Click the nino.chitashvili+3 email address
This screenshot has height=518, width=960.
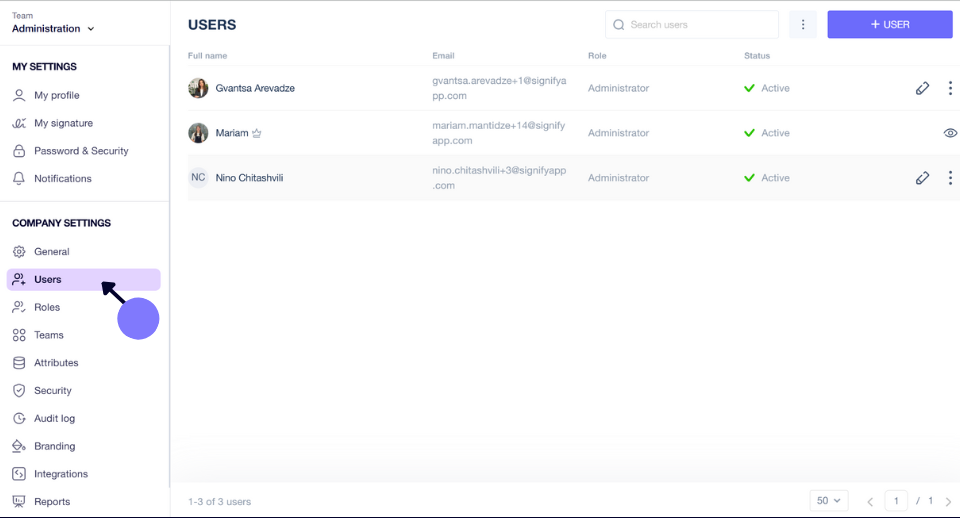[499, 178]
